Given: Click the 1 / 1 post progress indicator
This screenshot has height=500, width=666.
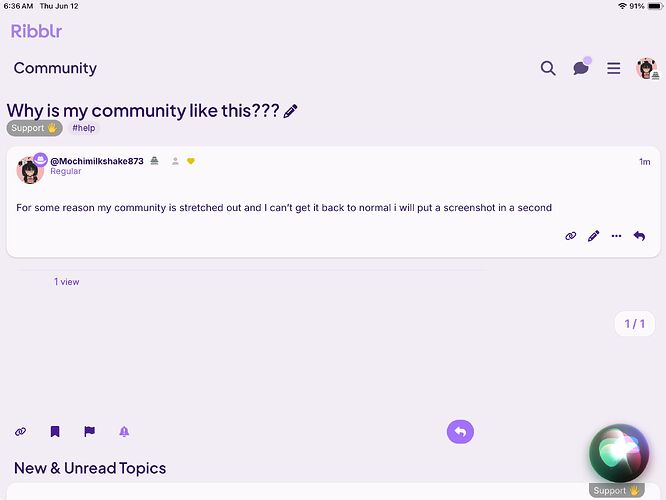Looking at the screenshot, I should pyautogui.click(x=635, y=323).
